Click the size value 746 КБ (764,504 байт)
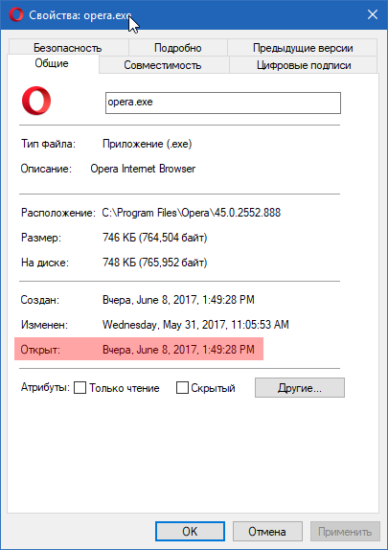 155,238
